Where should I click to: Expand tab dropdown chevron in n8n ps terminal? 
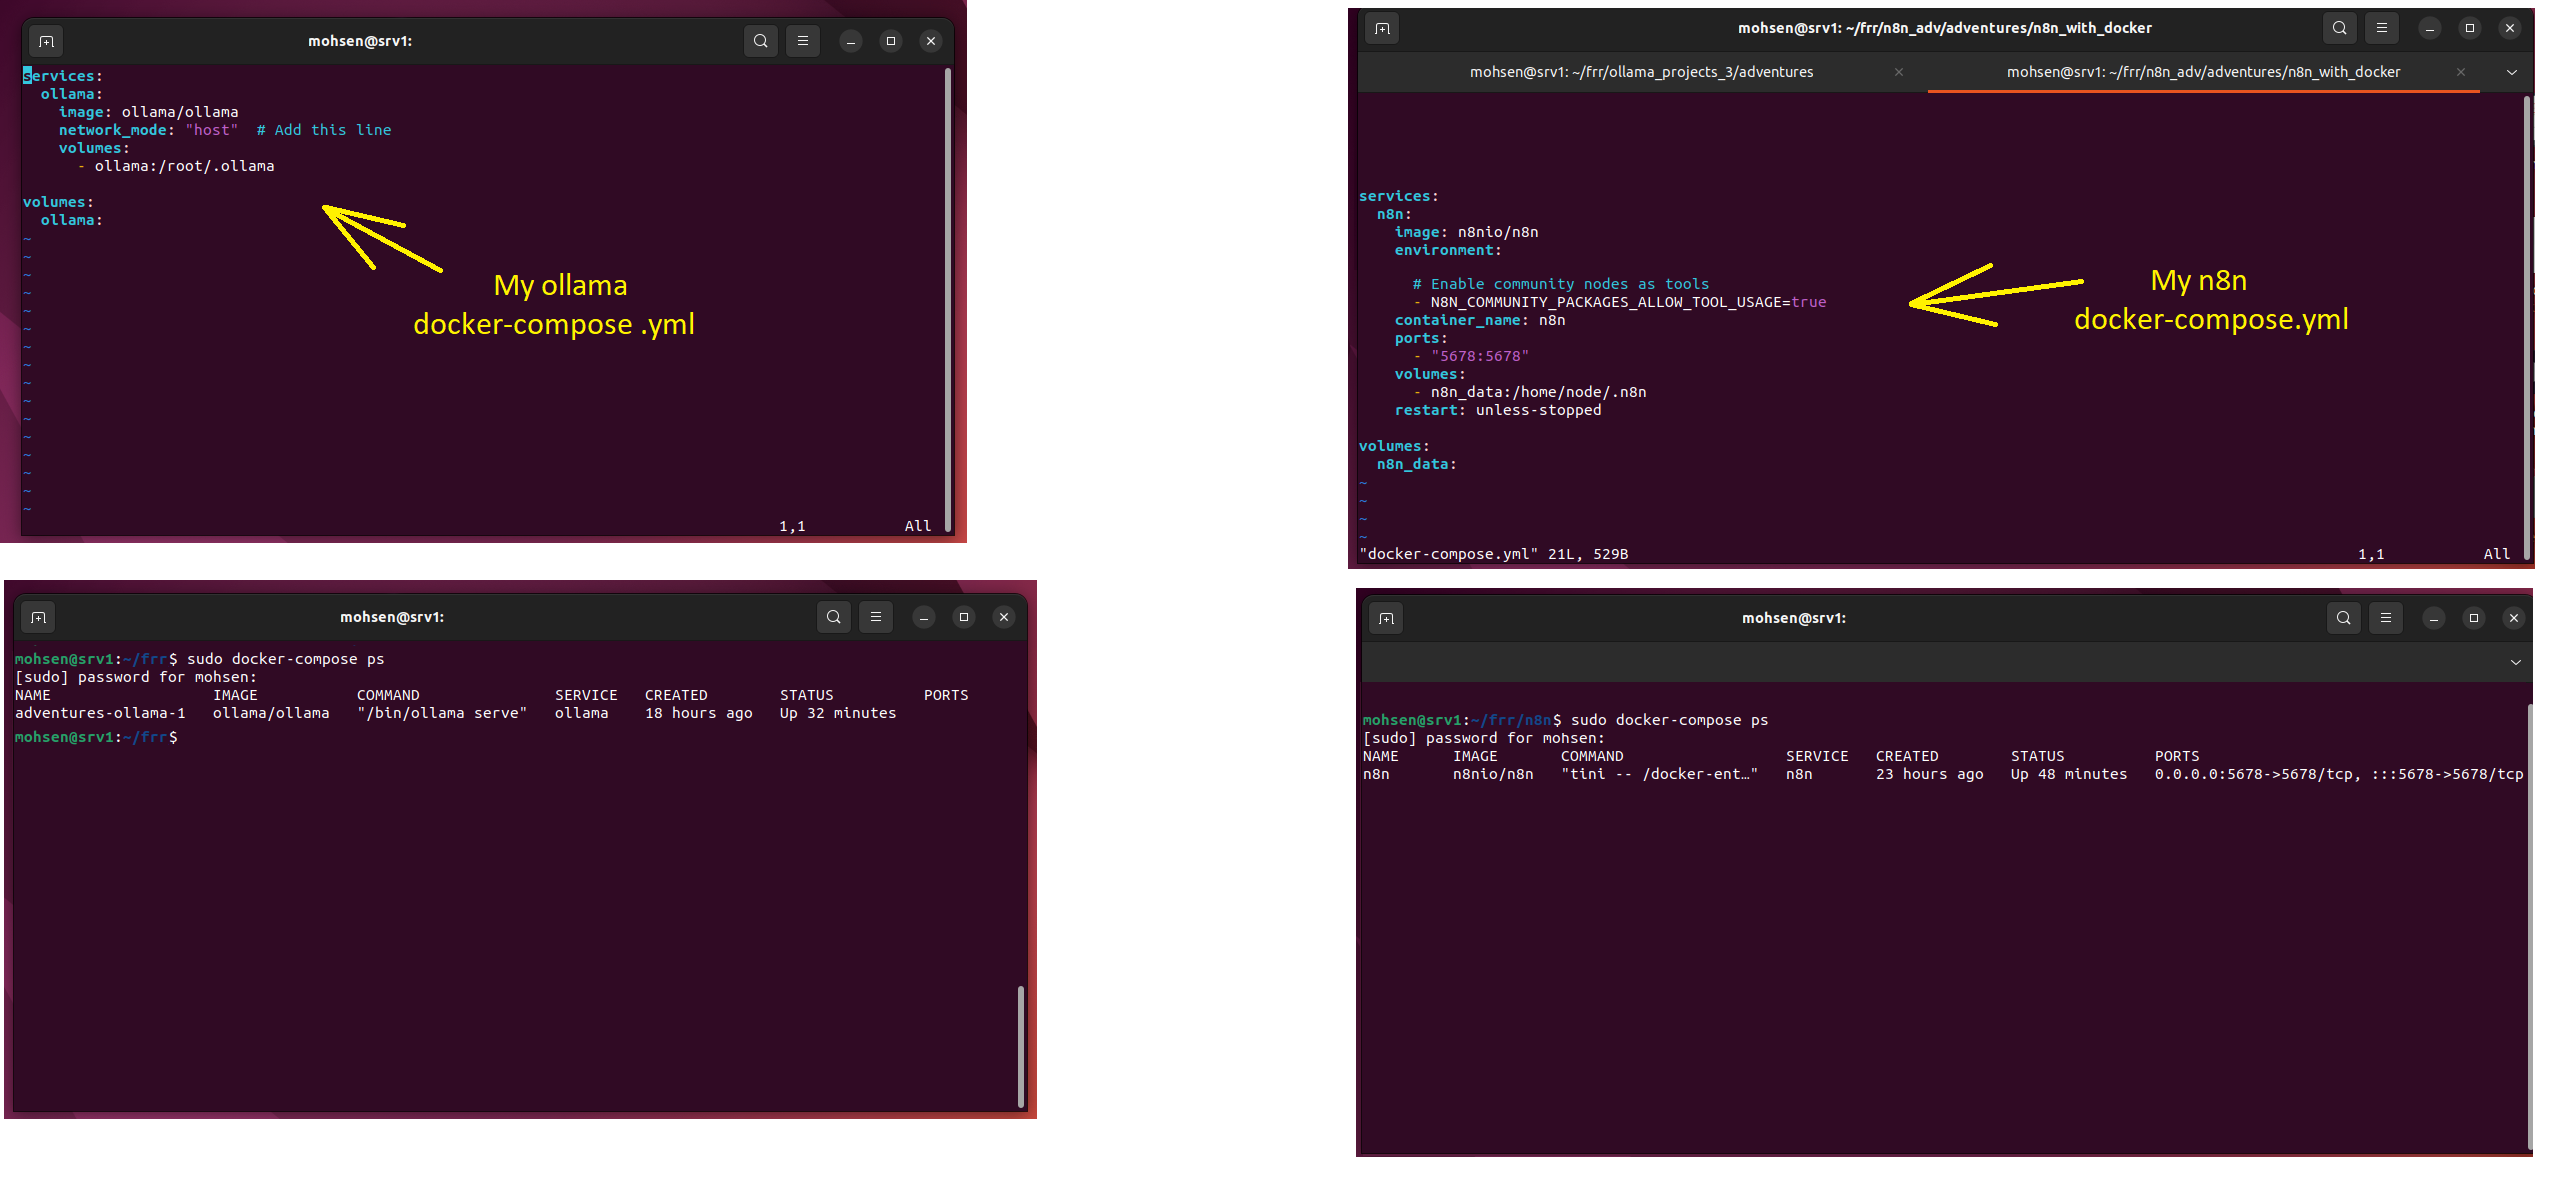click(2516, 662)
